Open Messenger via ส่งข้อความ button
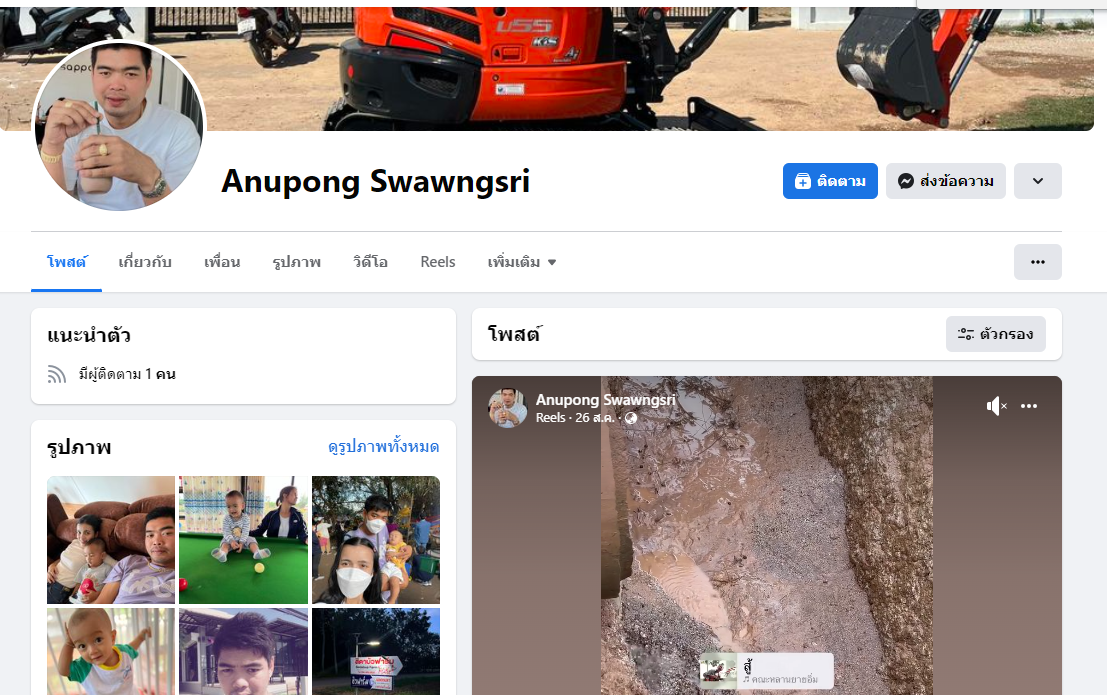 (945, 181)
